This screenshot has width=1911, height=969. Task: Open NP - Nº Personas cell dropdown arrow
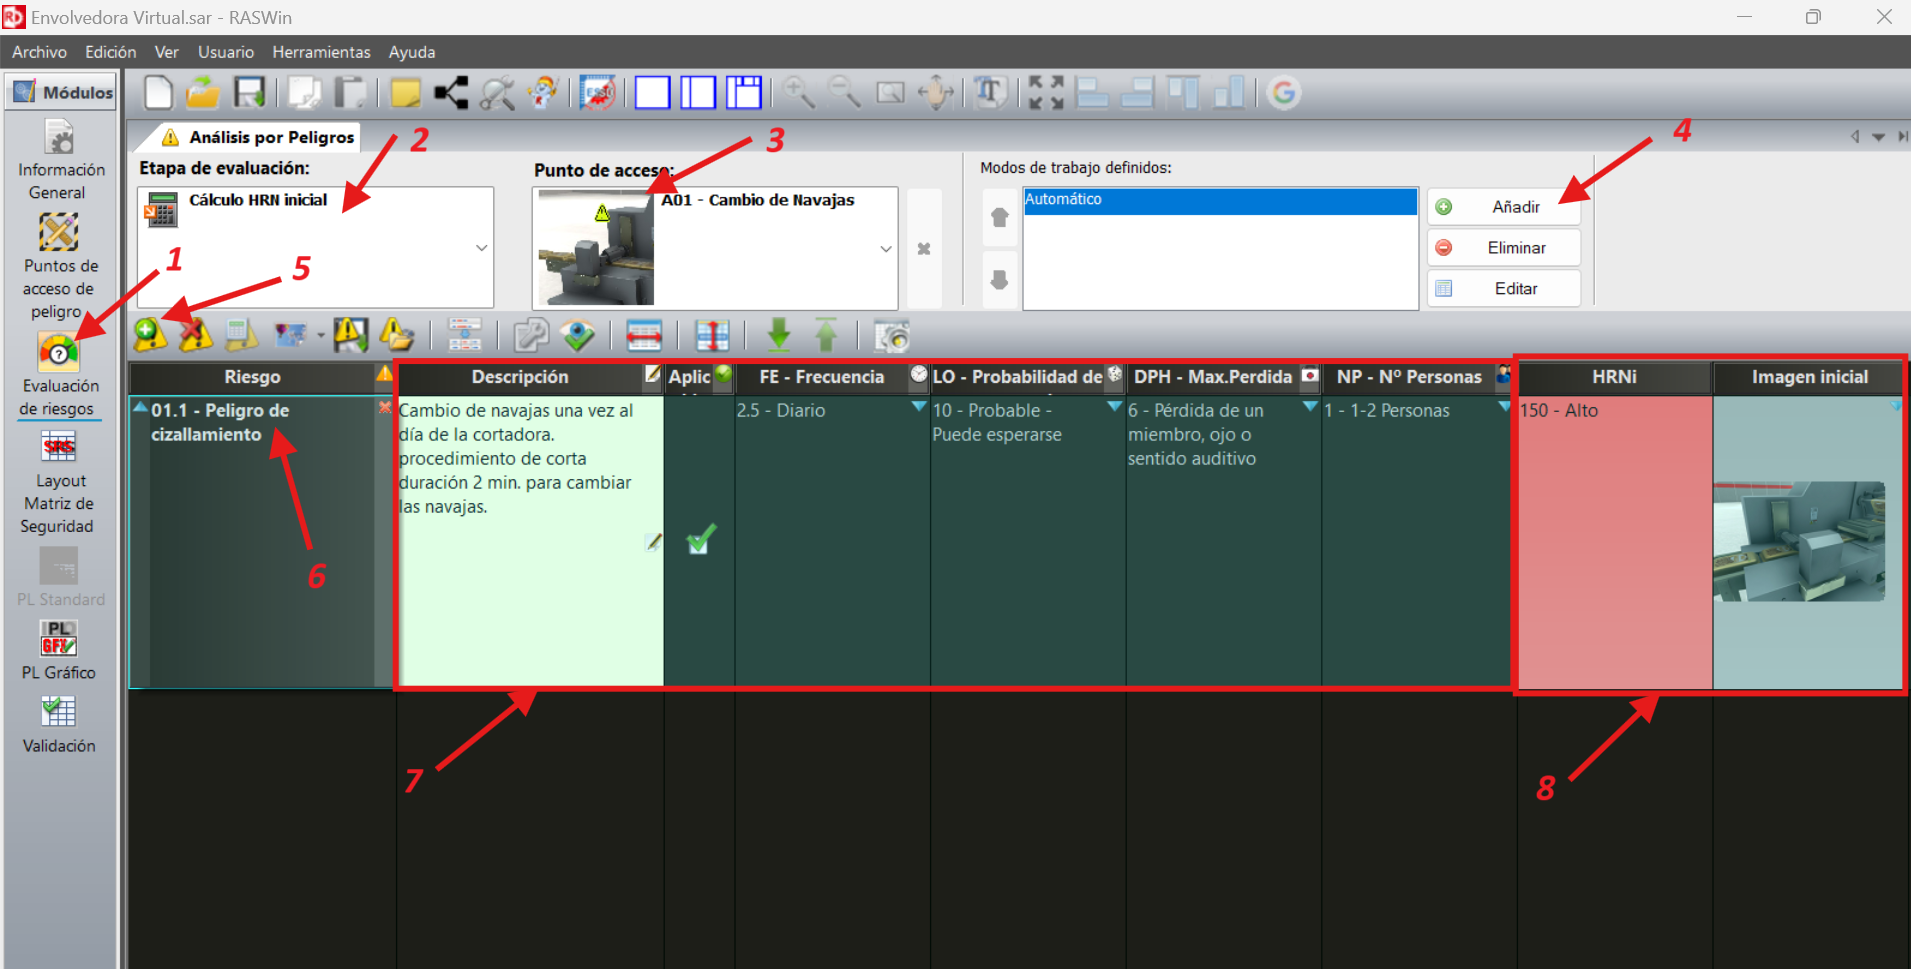[1504, 406]
